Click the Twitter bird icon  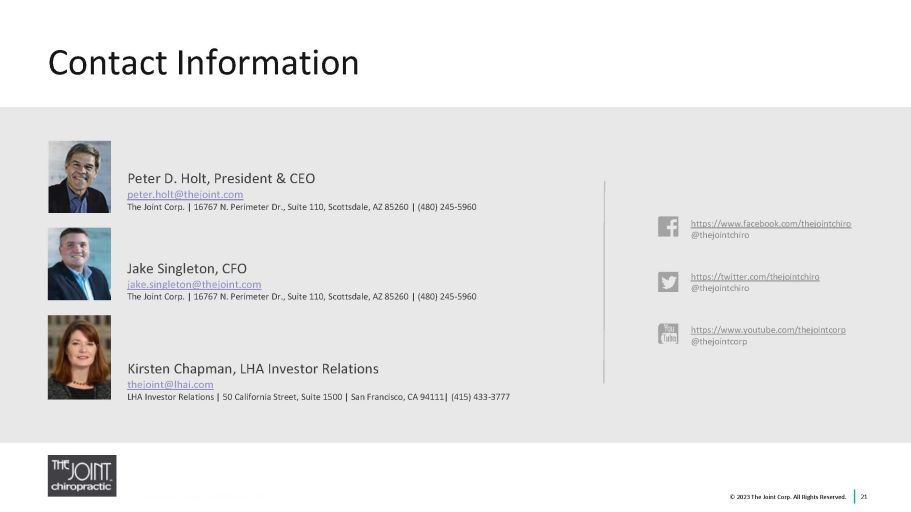[x=668, y=281]
